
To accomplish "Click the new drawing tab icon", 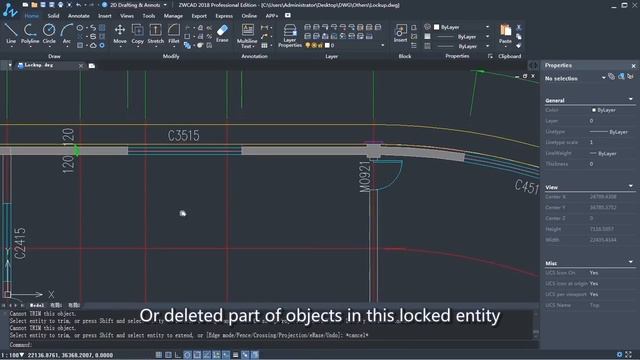I will [92, 66].
